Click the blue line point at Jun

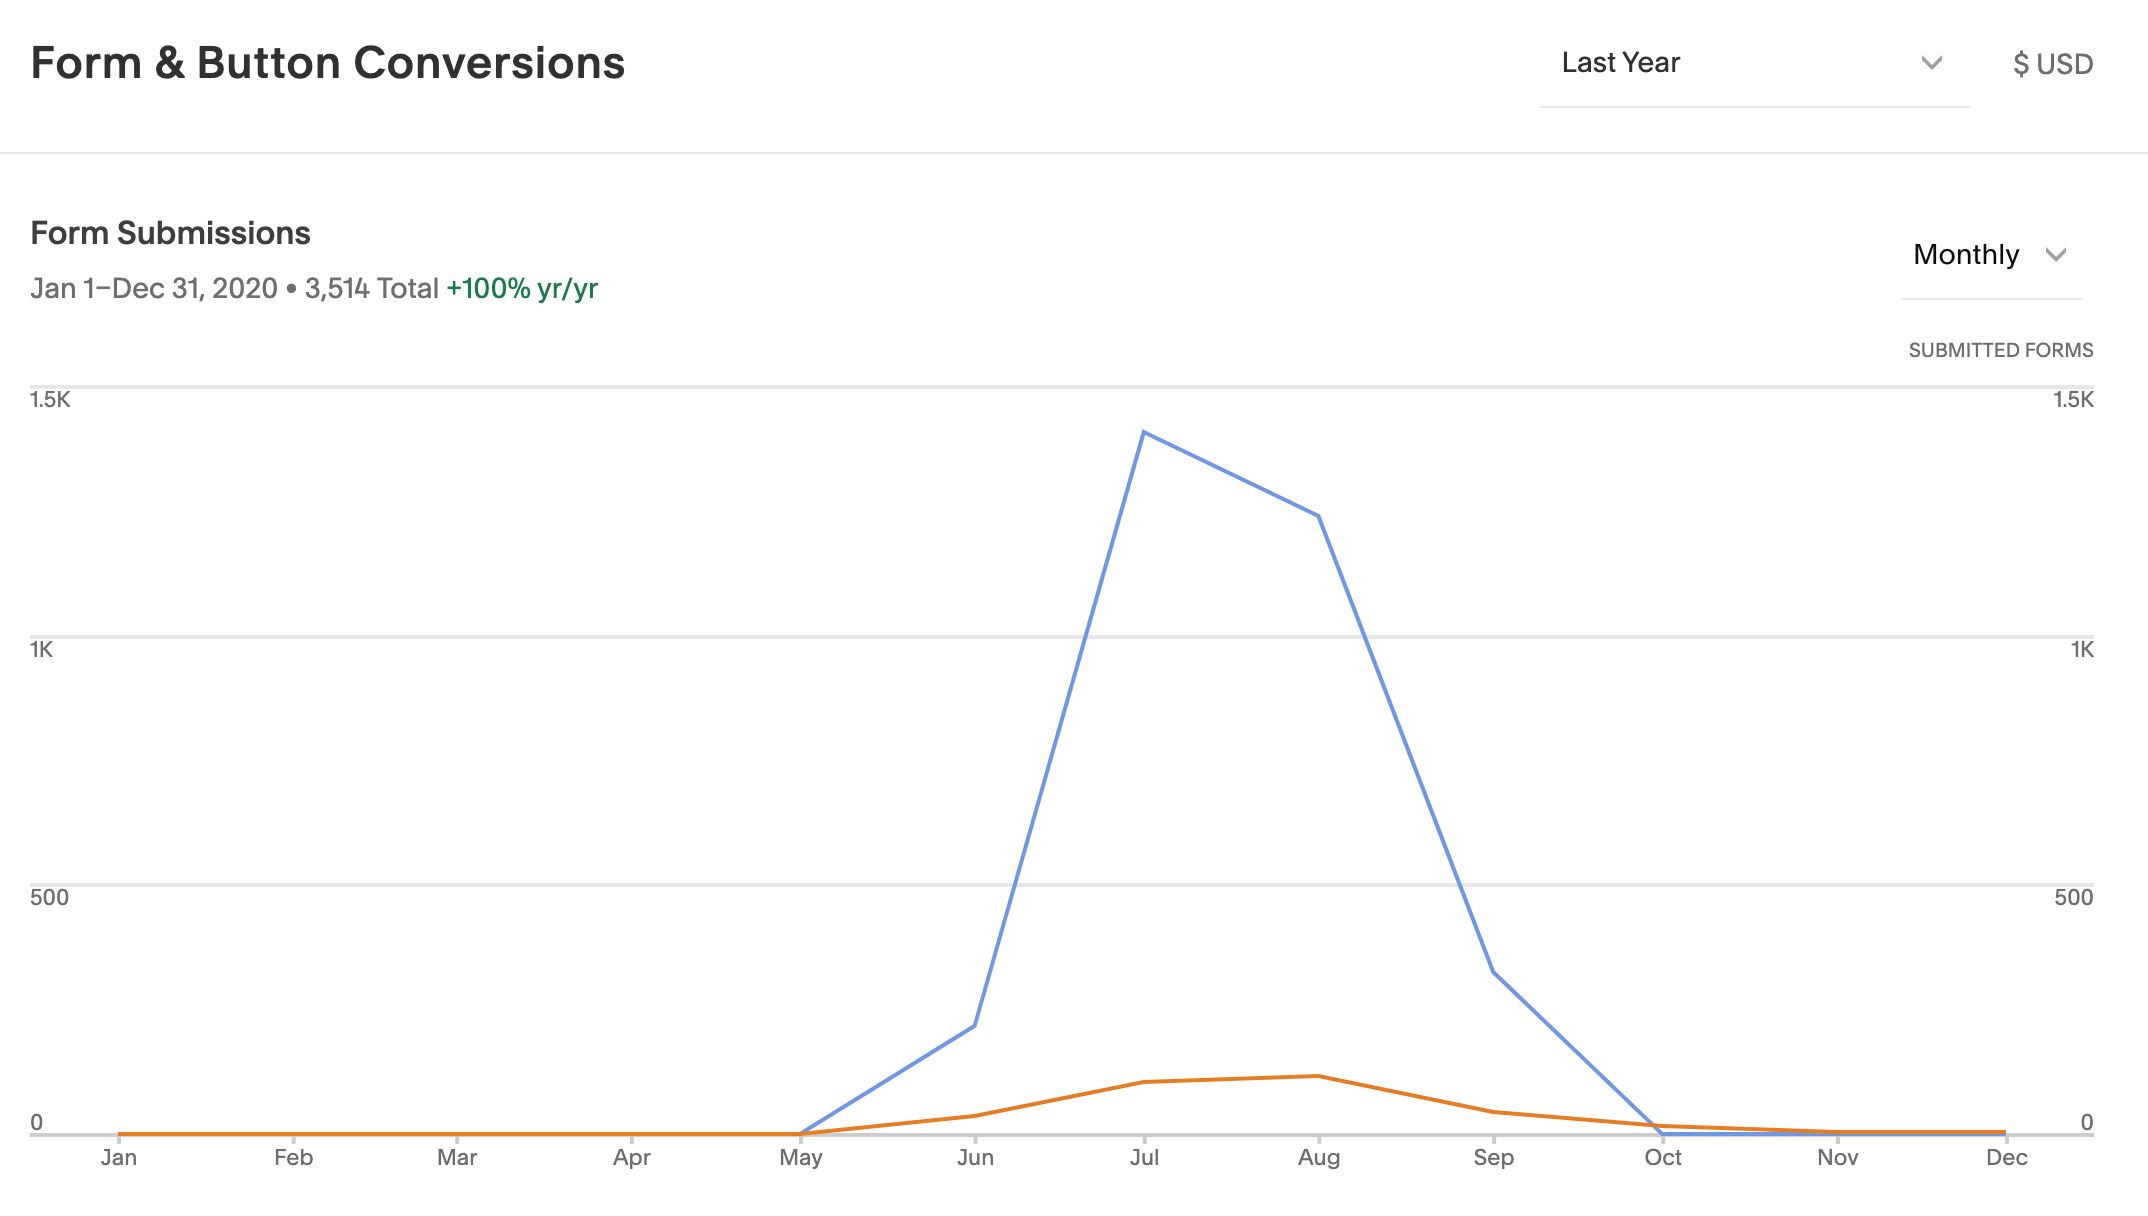pyautogui.click(x=974, y=1026)
